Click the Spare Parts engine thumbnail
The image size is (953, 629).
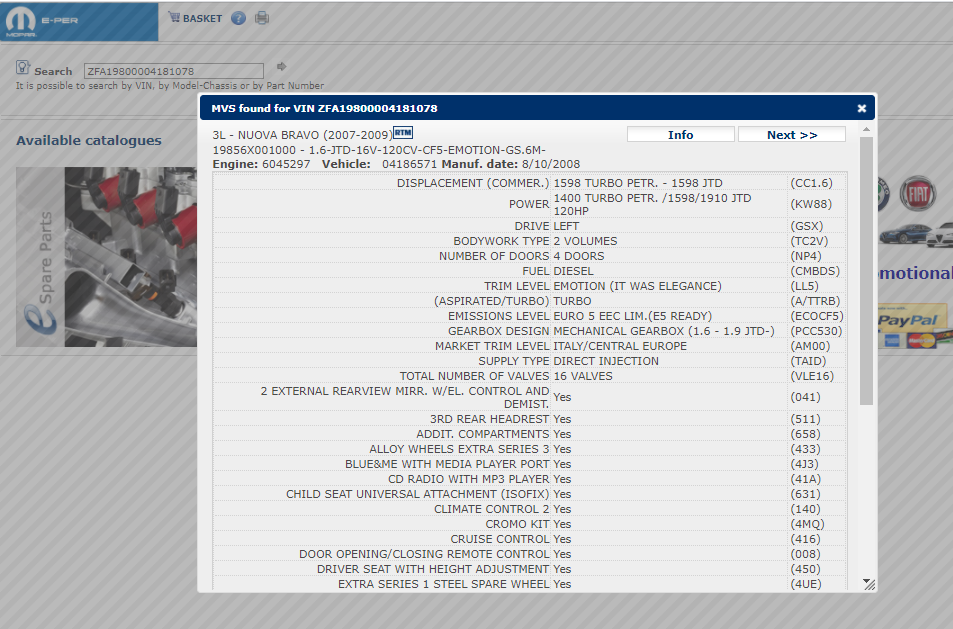(x=106, y=257)
